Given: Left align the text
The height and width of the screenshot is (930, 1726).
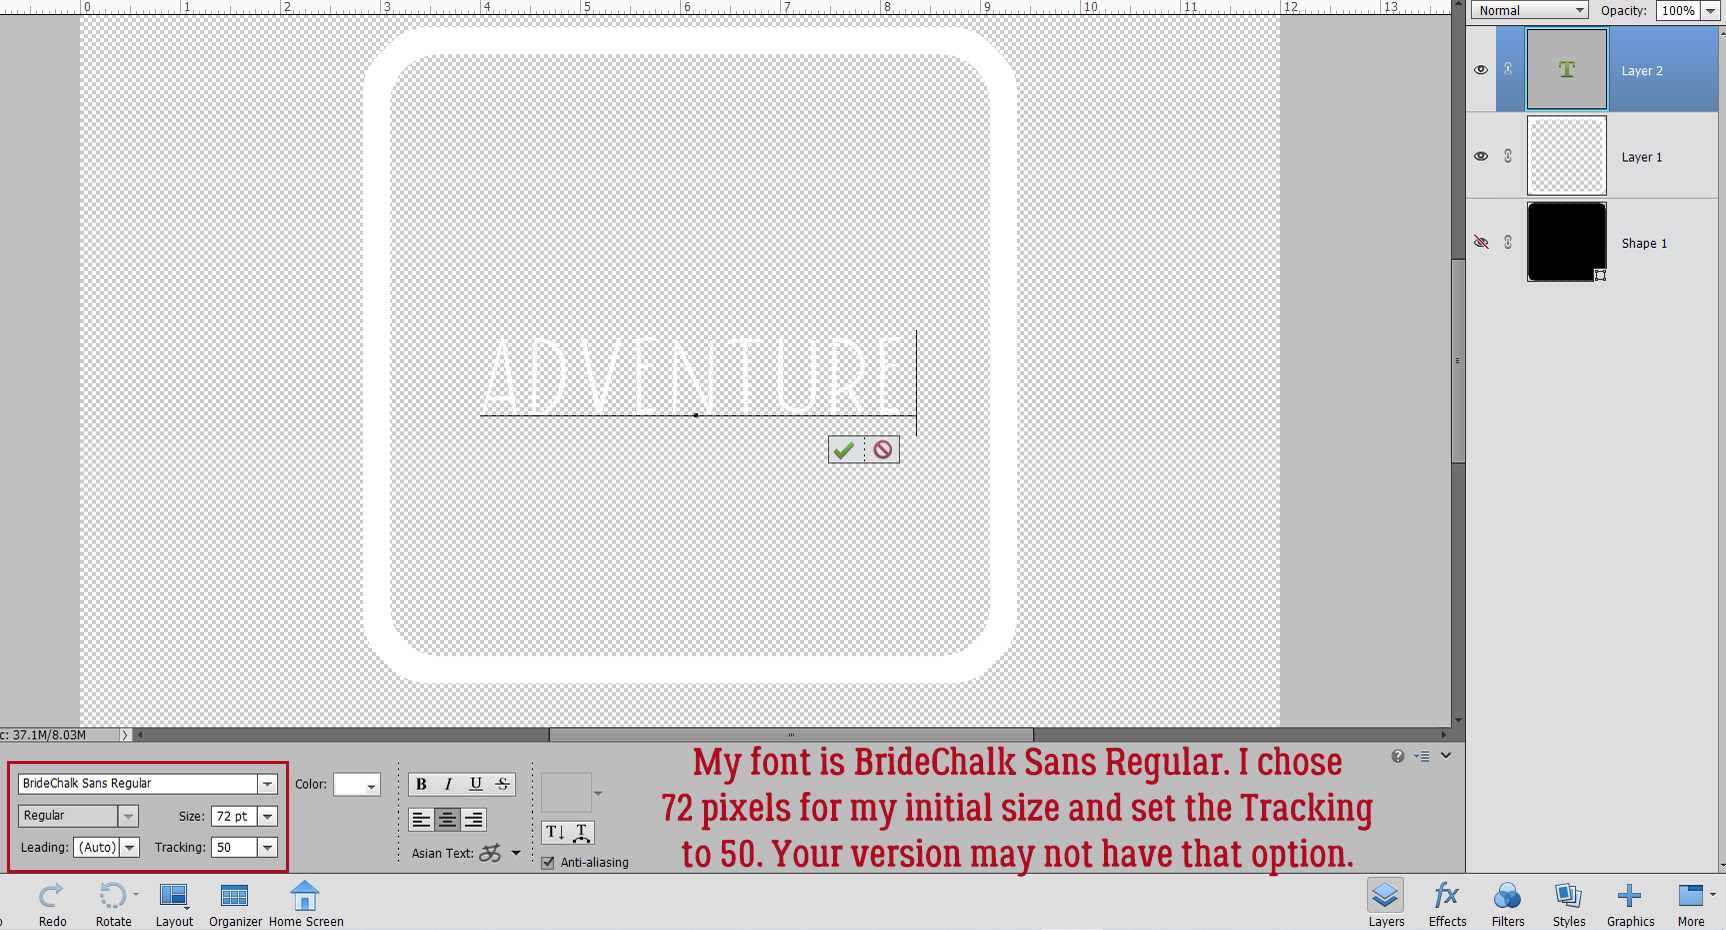Looking at the screenshot, I should pyautogui.click(x=421, y=819).
